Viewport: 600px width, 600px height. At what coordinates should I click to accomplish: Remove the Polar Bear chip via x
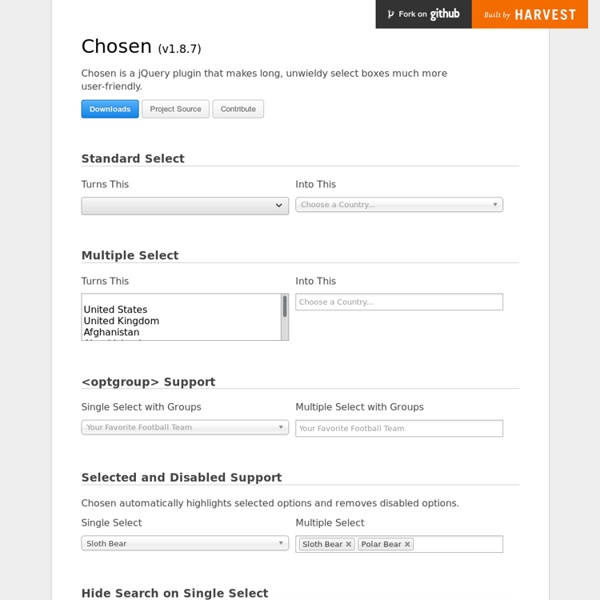(407, 544)
